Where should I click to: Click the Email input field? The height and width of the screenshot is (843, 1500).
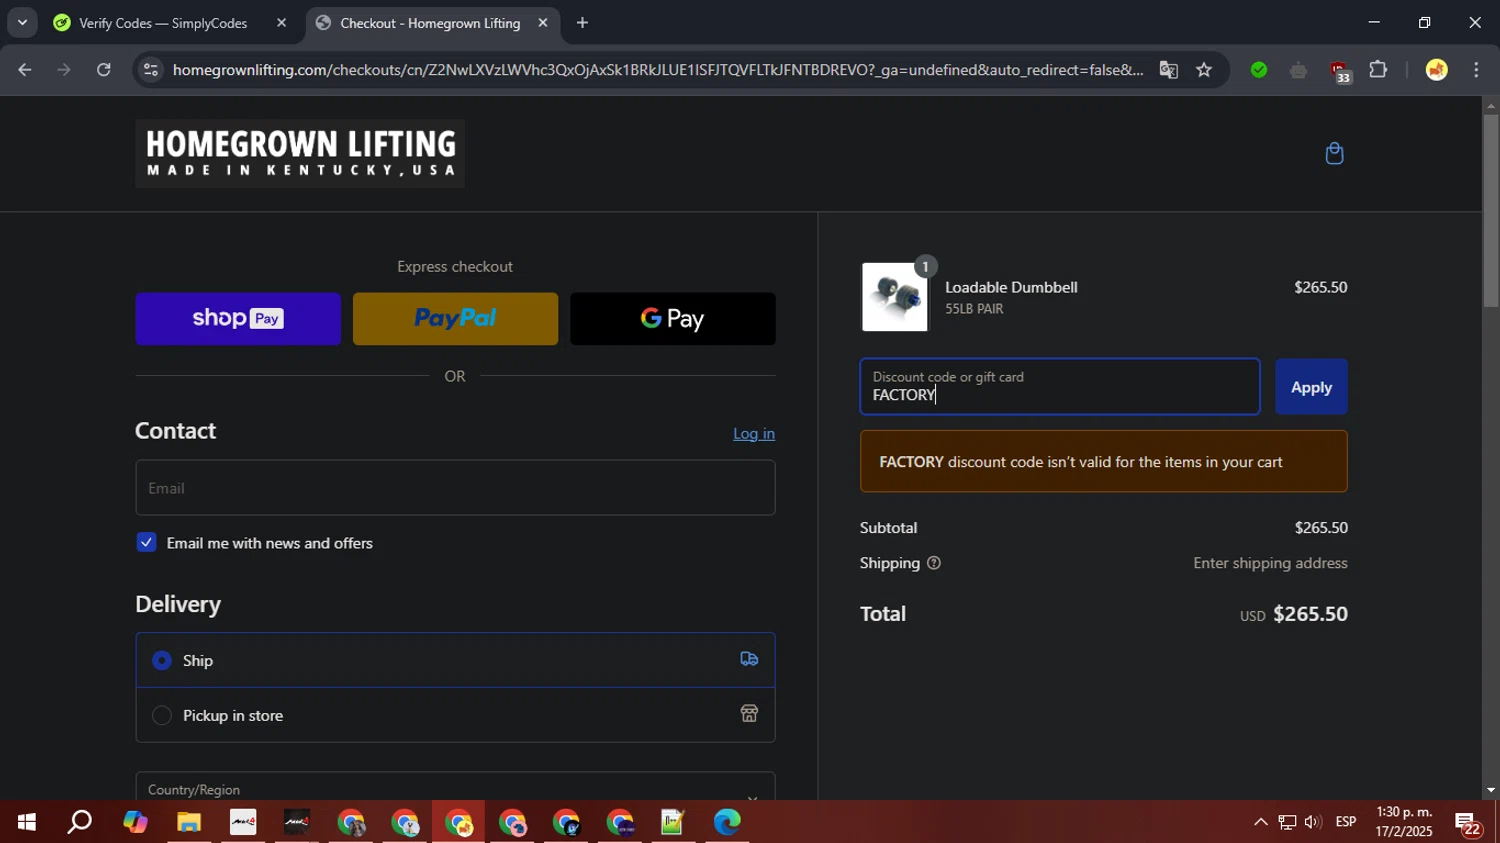(455, 488)
